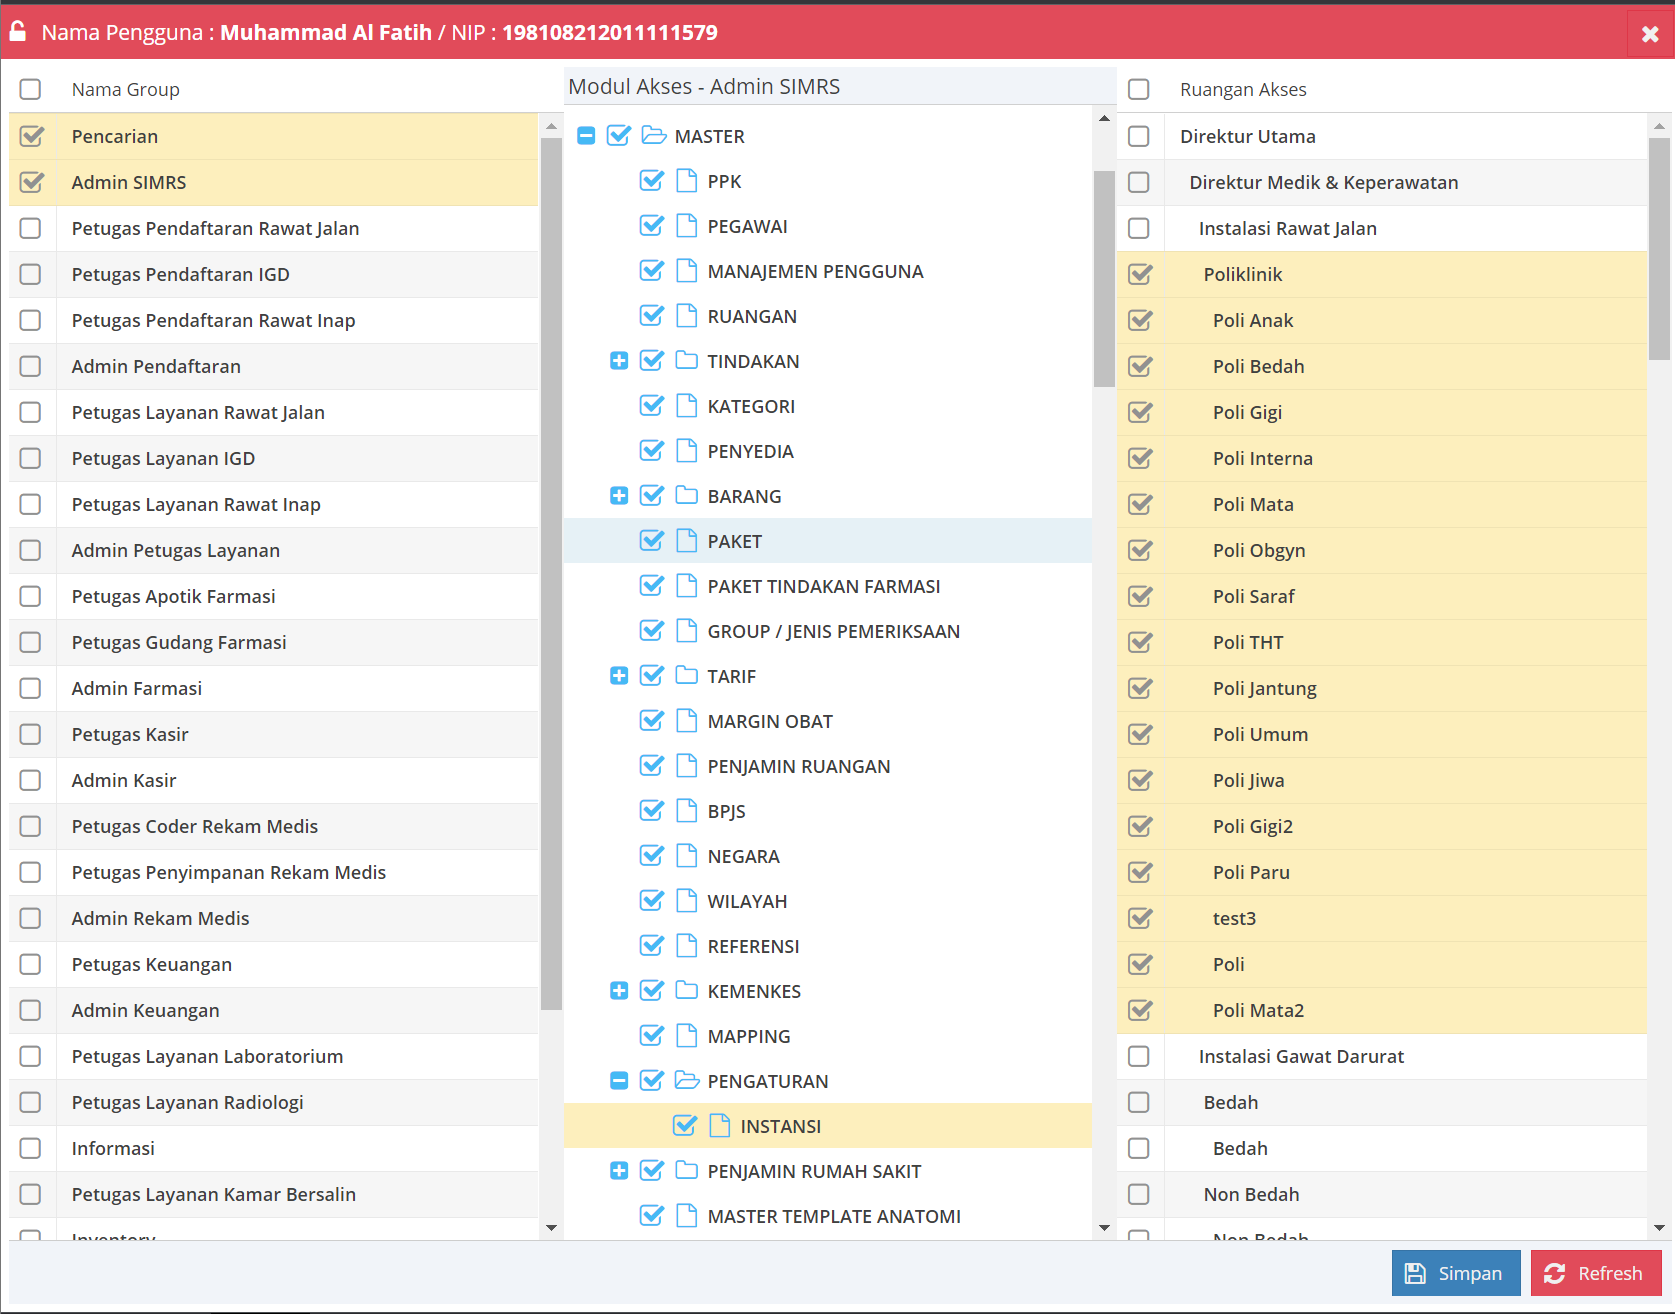Image resolution: width=1675 pixels, height=1314 pixels.
Task: Click the BPJS document icon
Action: tap(686, 811)
